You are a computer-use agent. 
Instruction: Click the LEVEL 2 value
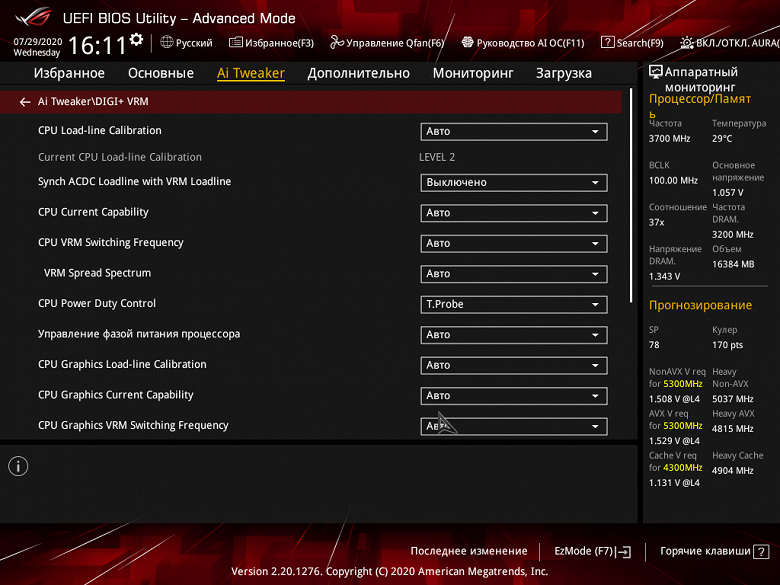click(x=437, y=157)
